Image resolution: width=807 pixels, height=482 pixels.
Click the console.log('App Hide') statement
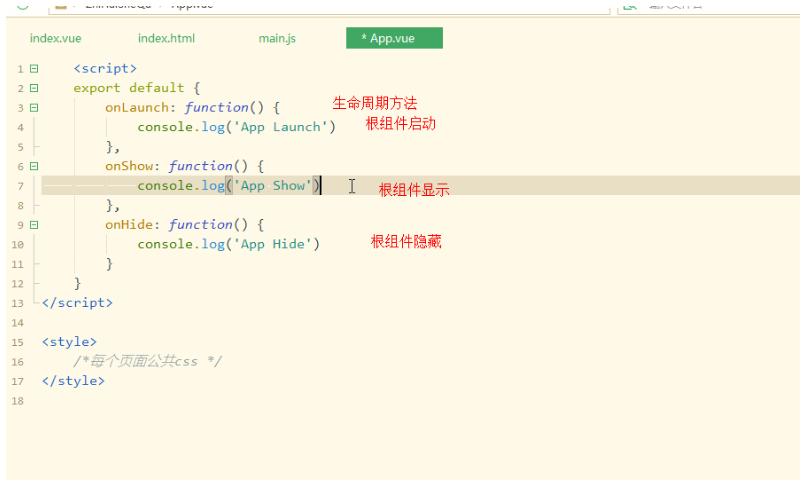(229, 244)
